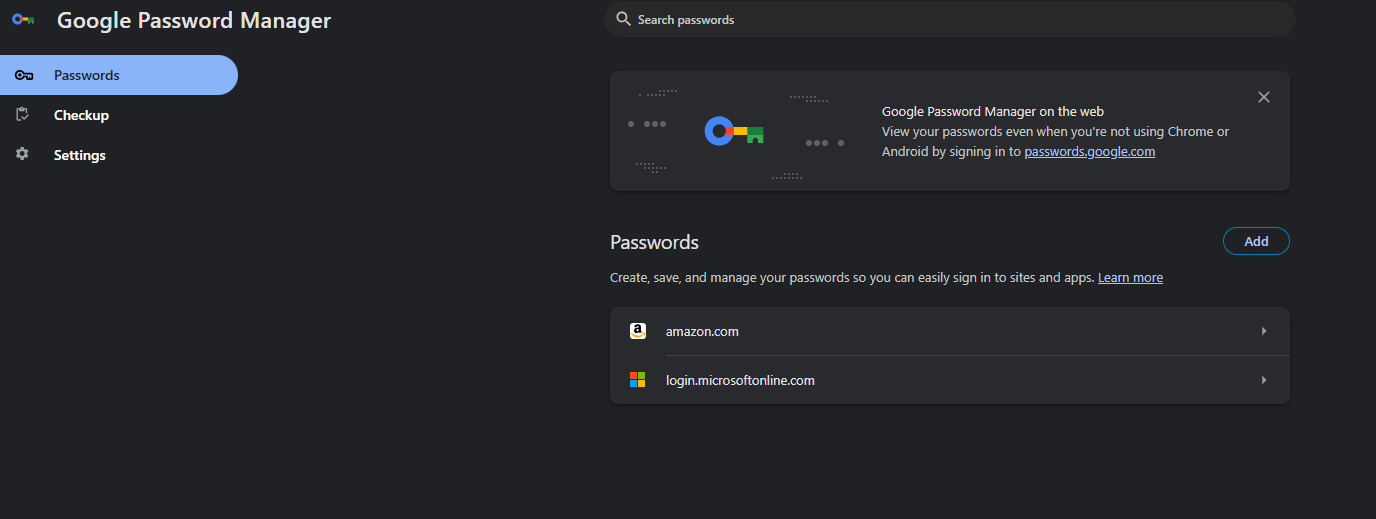Open Settings in the sidebar
This screenshot has width=1376, height=519.
click(x=80, y=155)
